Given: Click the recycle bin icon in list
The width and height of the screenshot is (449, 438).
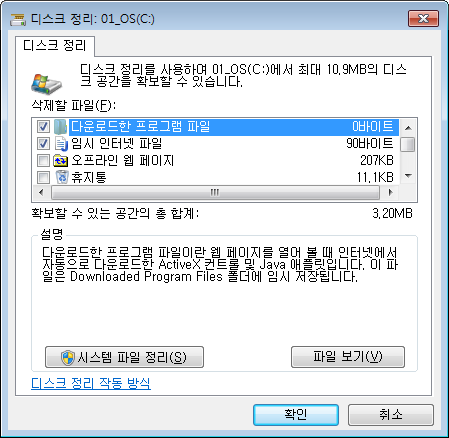Looking at the screenshot, I should point(62,177).
